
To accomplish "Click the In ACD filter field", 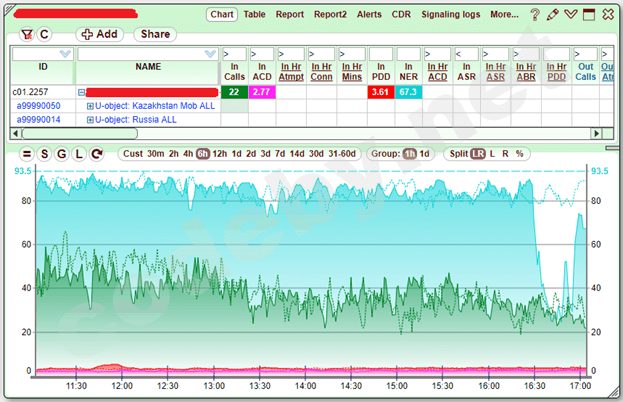I will click(262, 54).
